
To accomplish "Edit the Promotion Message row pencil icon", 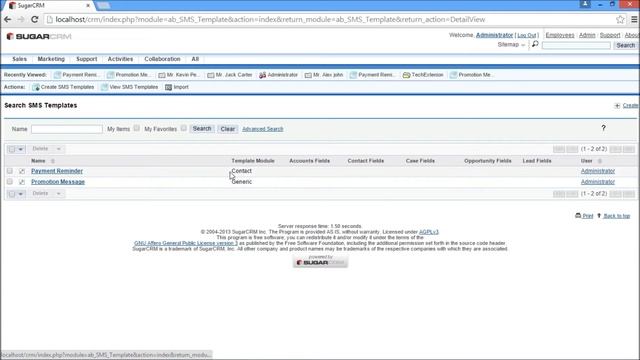I will tap(22, 182).
